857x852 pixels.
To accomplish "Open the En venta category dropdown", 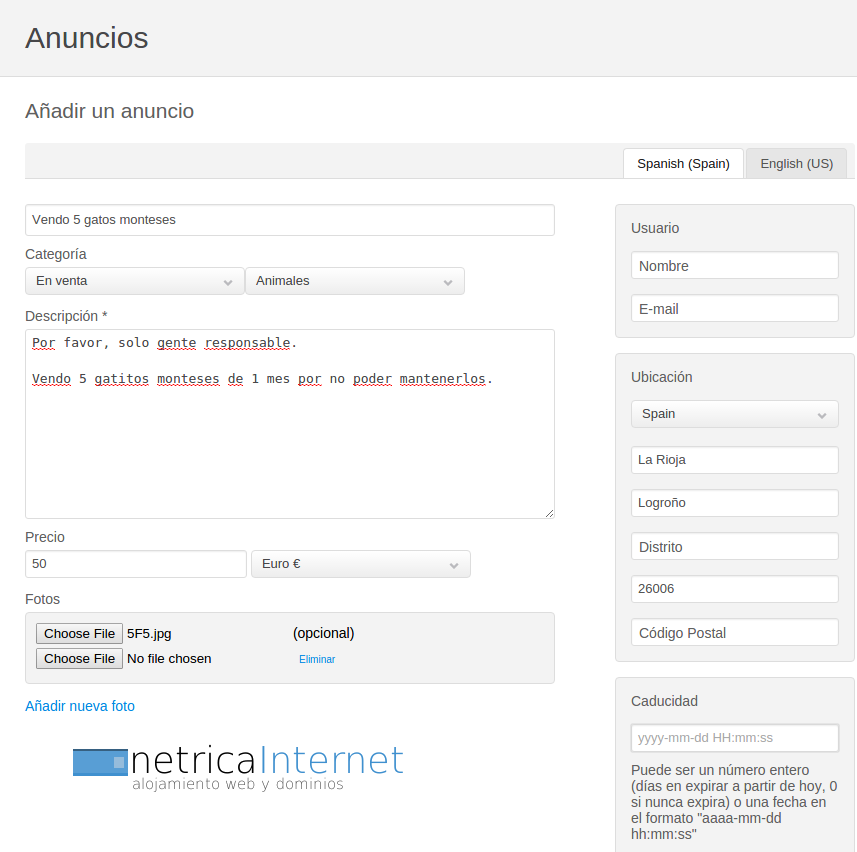I will tap(134, 281).
